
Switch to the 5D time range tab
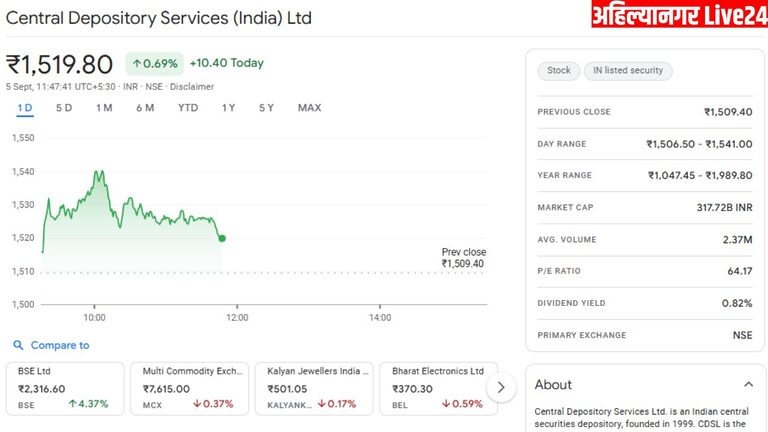[64, 108]
